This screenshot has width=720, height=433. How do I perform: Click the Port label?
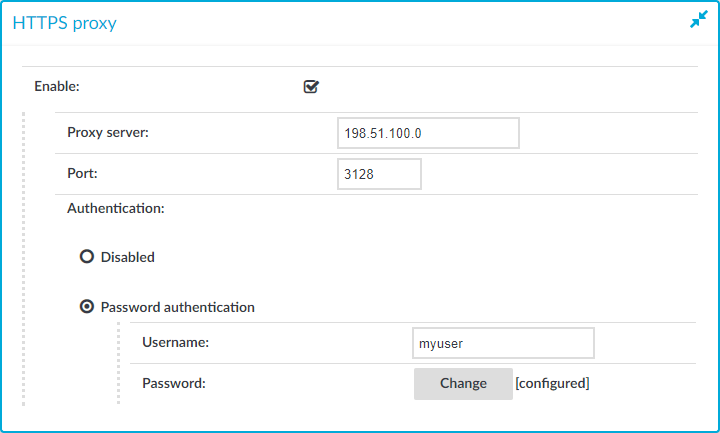pos(82,173)
